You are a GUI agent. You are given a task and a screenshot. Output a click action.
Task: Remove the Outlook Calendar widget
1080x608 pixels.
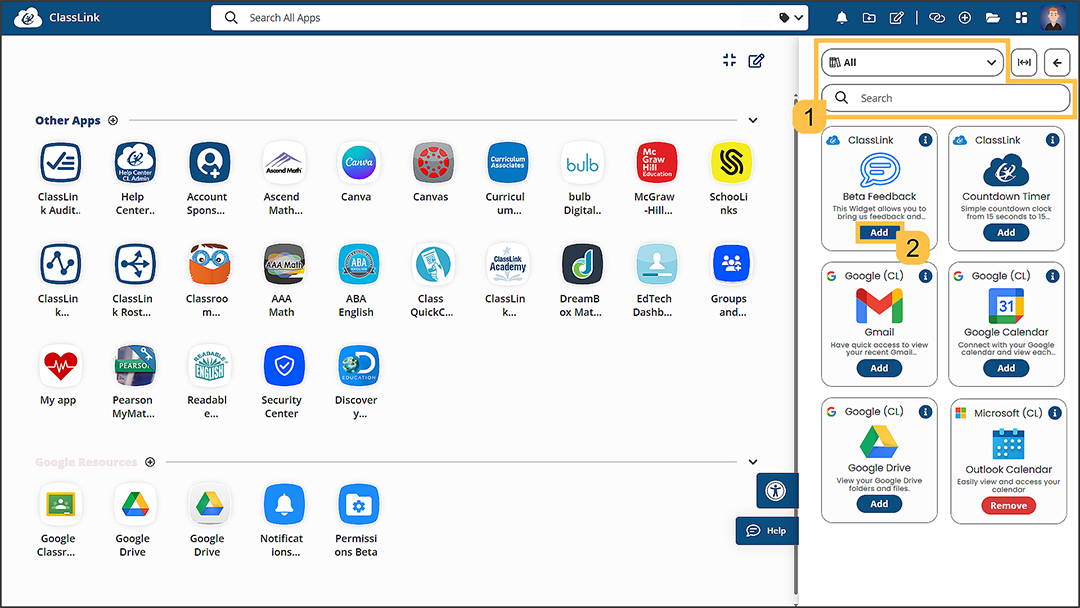1008,505
